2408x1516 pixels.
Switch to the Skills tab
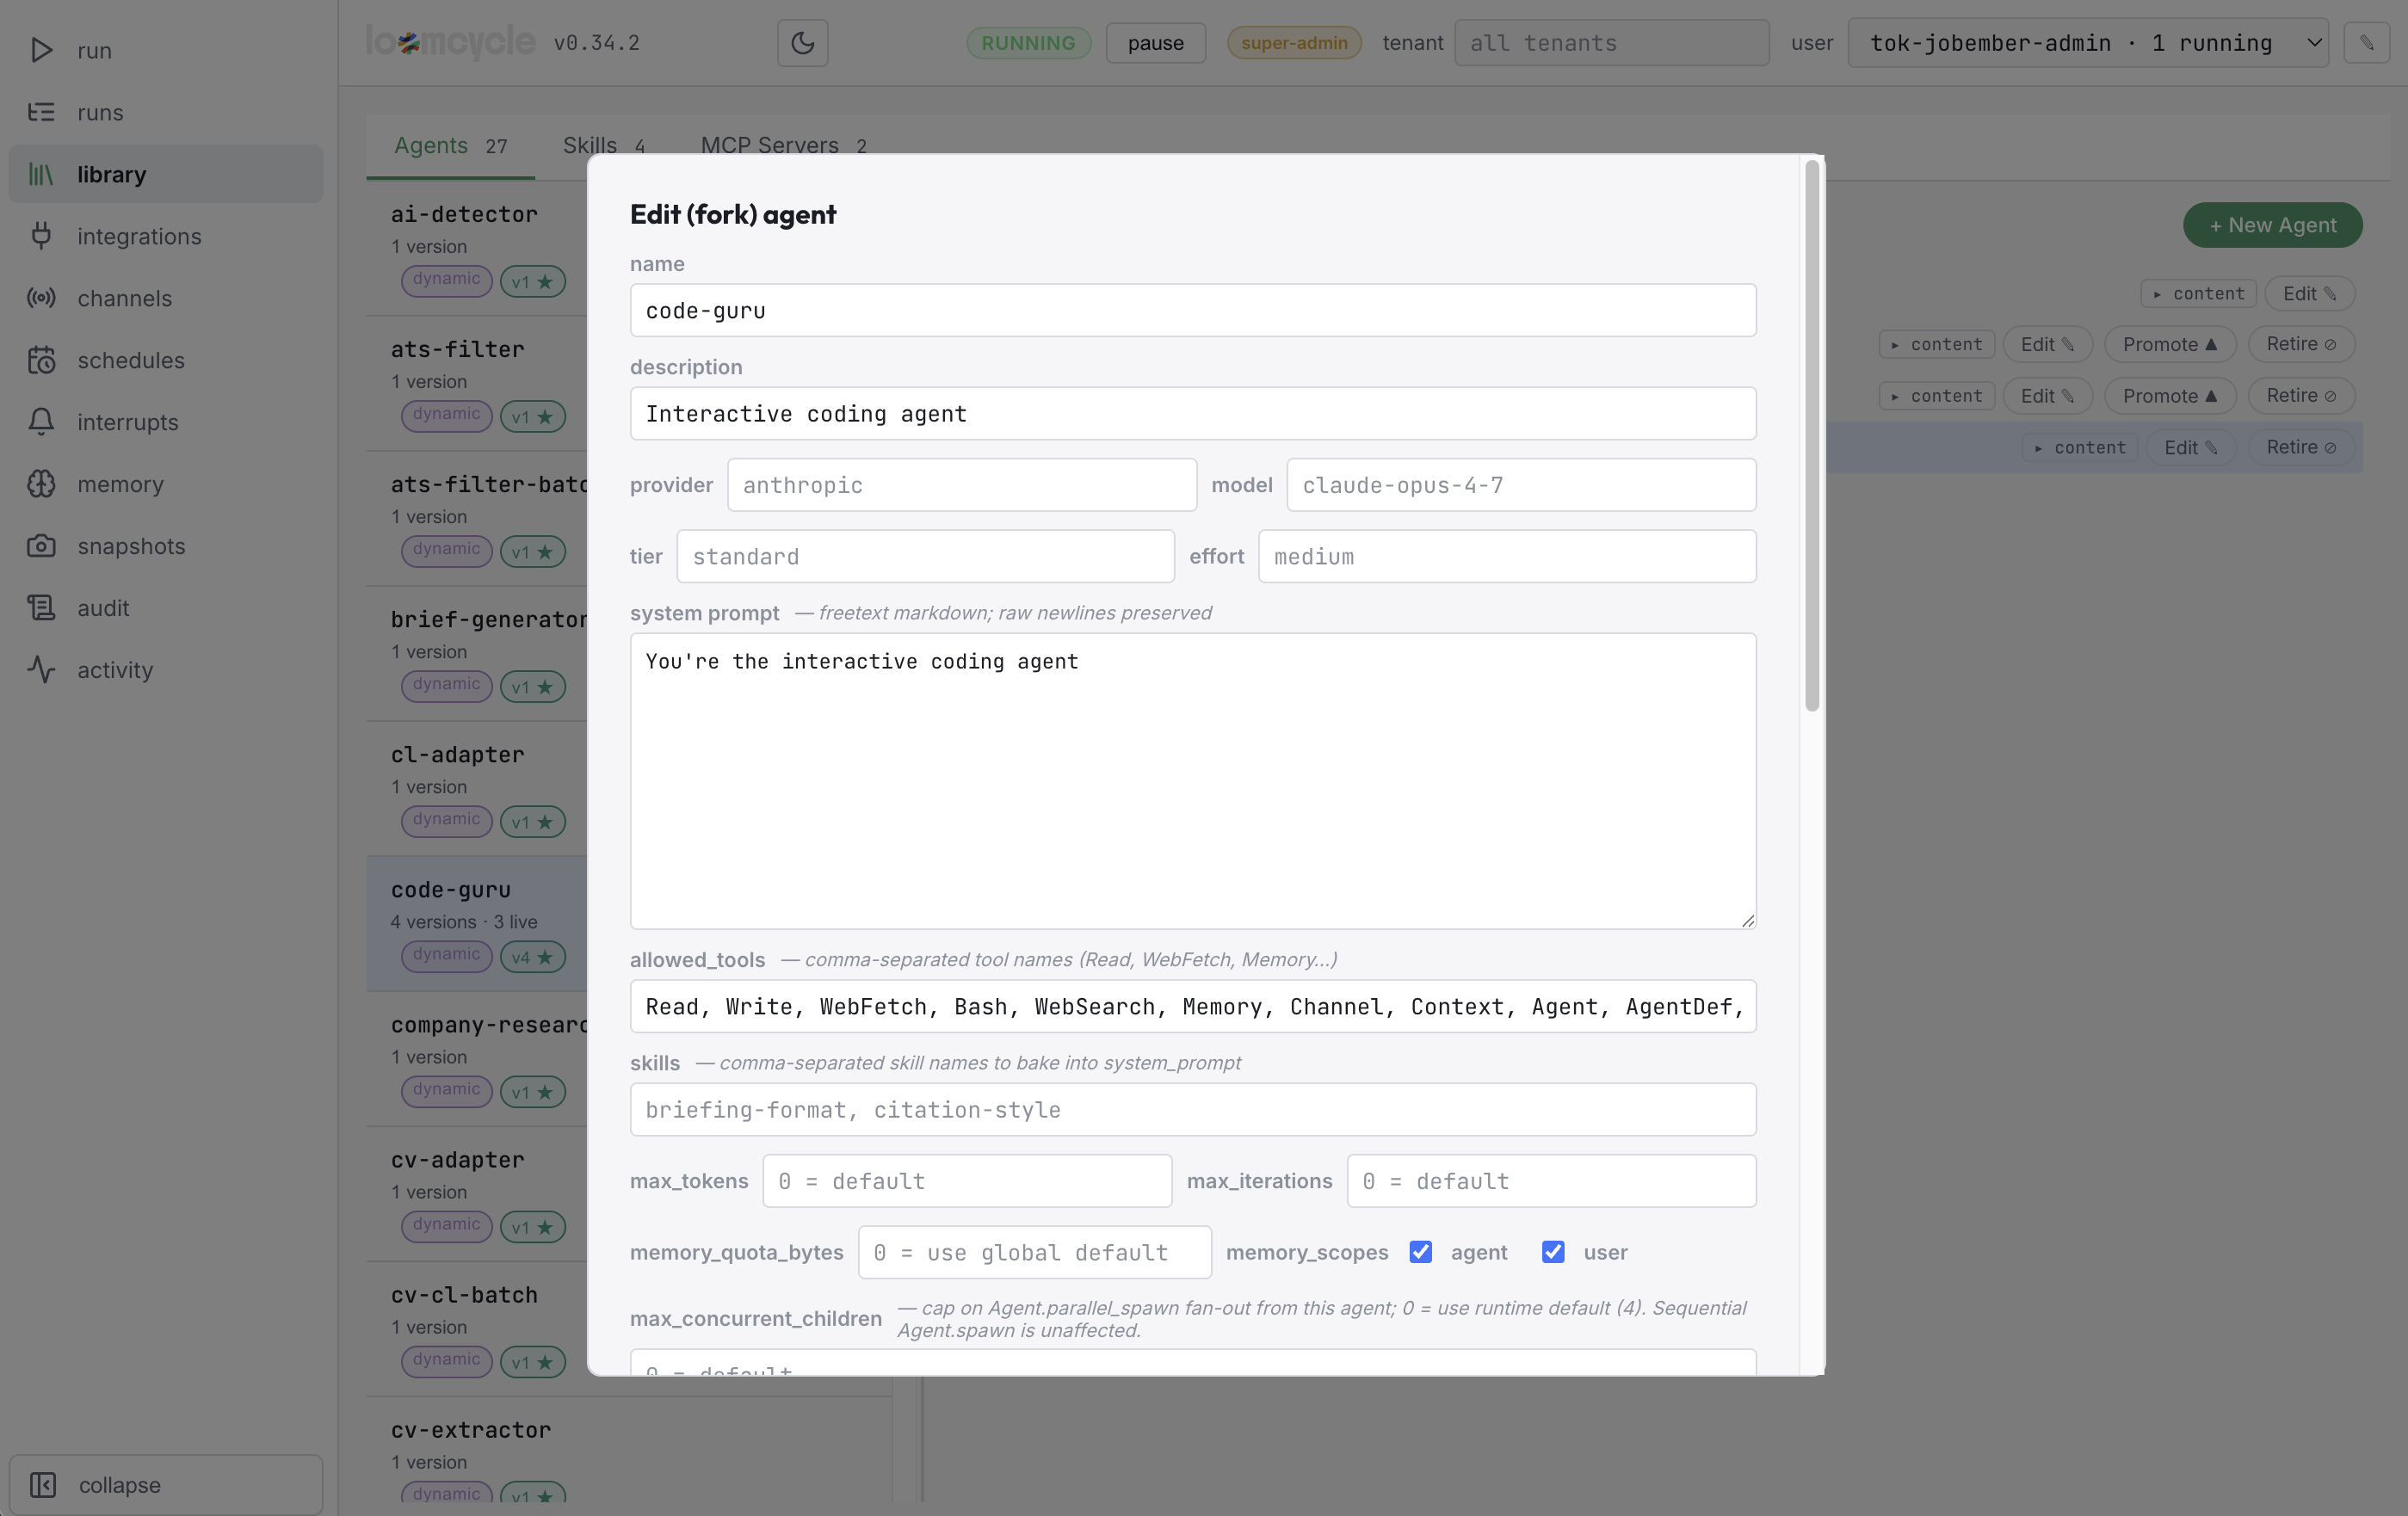point(604,146)
